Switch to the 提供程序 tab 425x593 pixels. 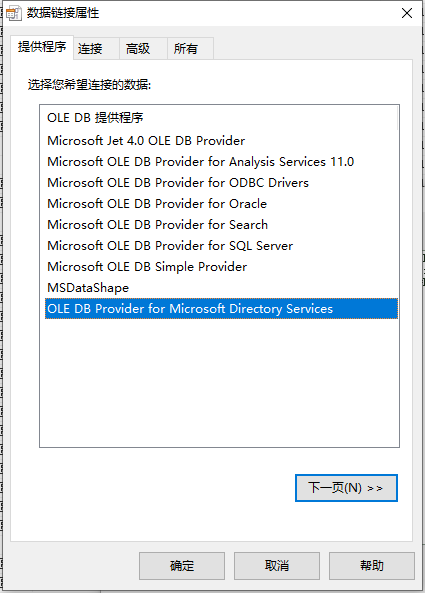click(x=42, y=47)
